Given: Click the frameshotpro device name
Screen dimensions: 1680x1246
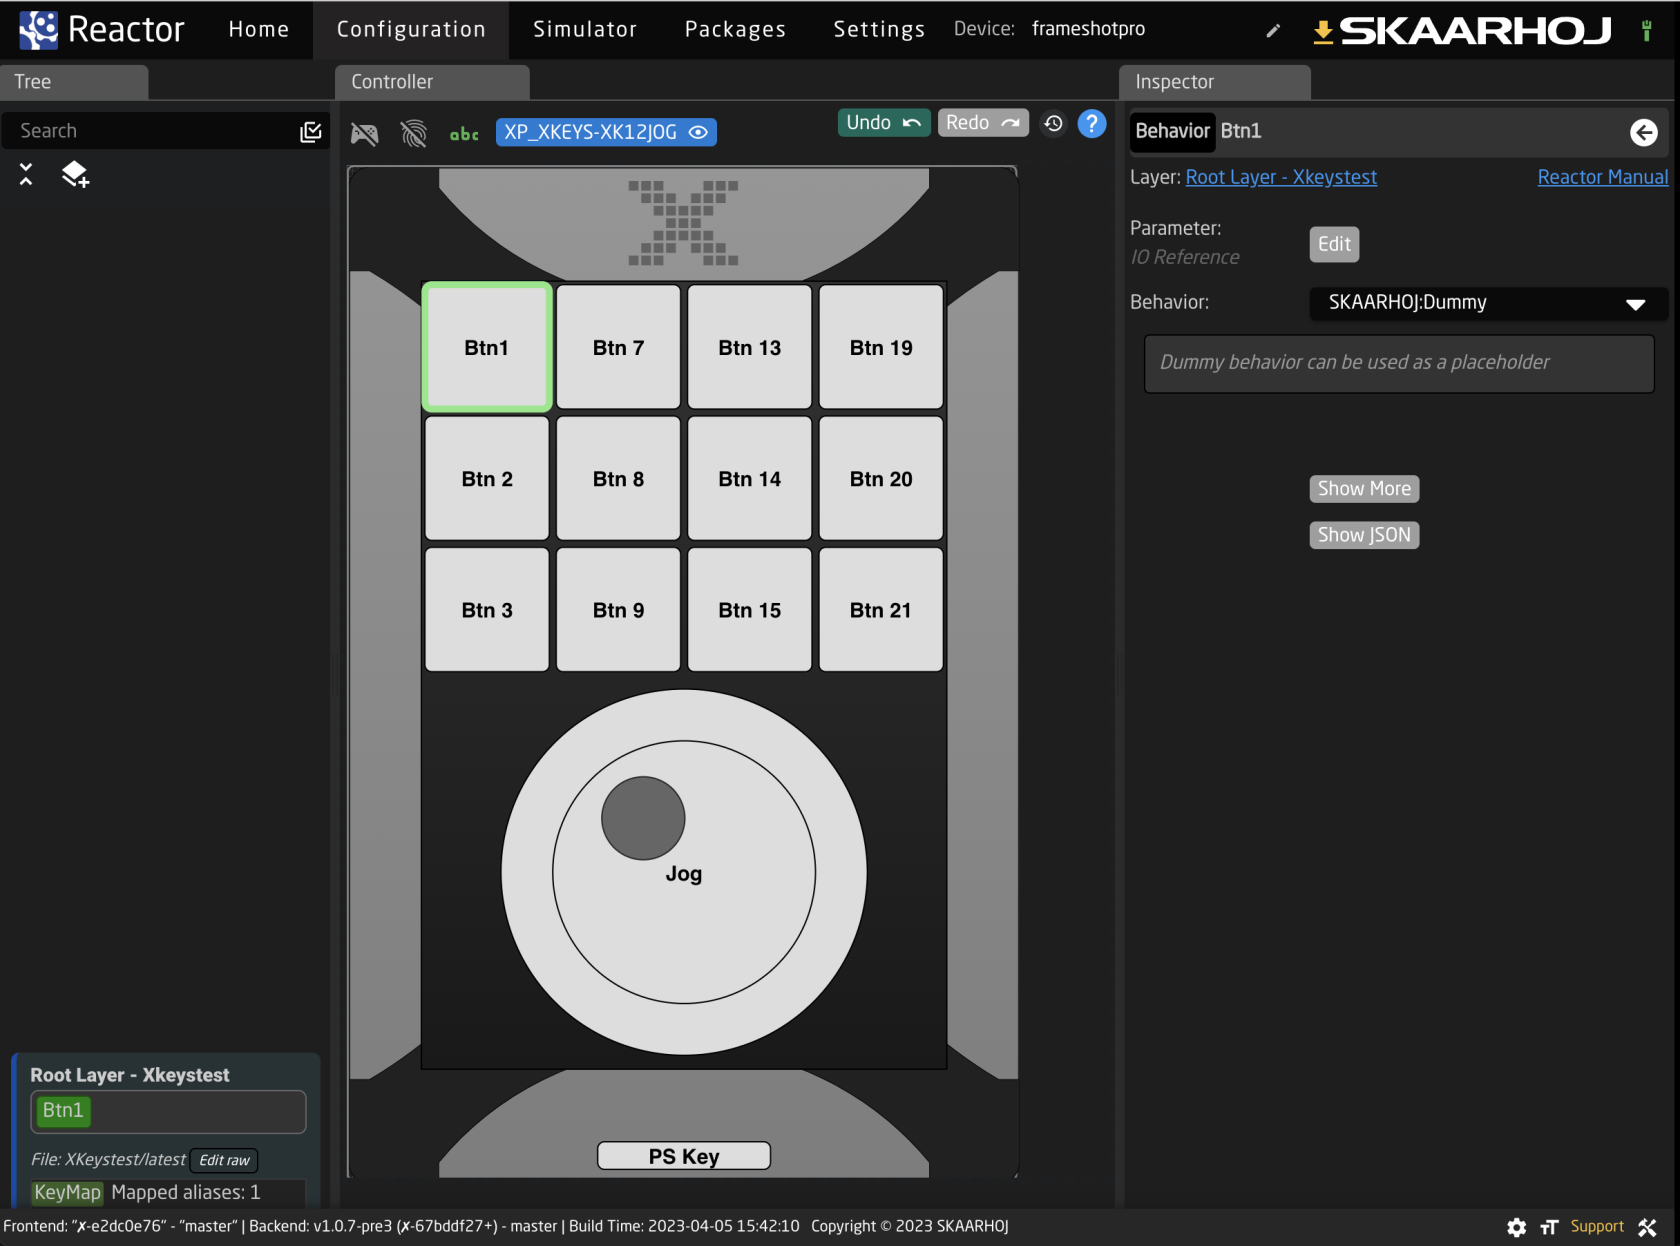Looking at the screenshot, I should tap(1088, 29).
